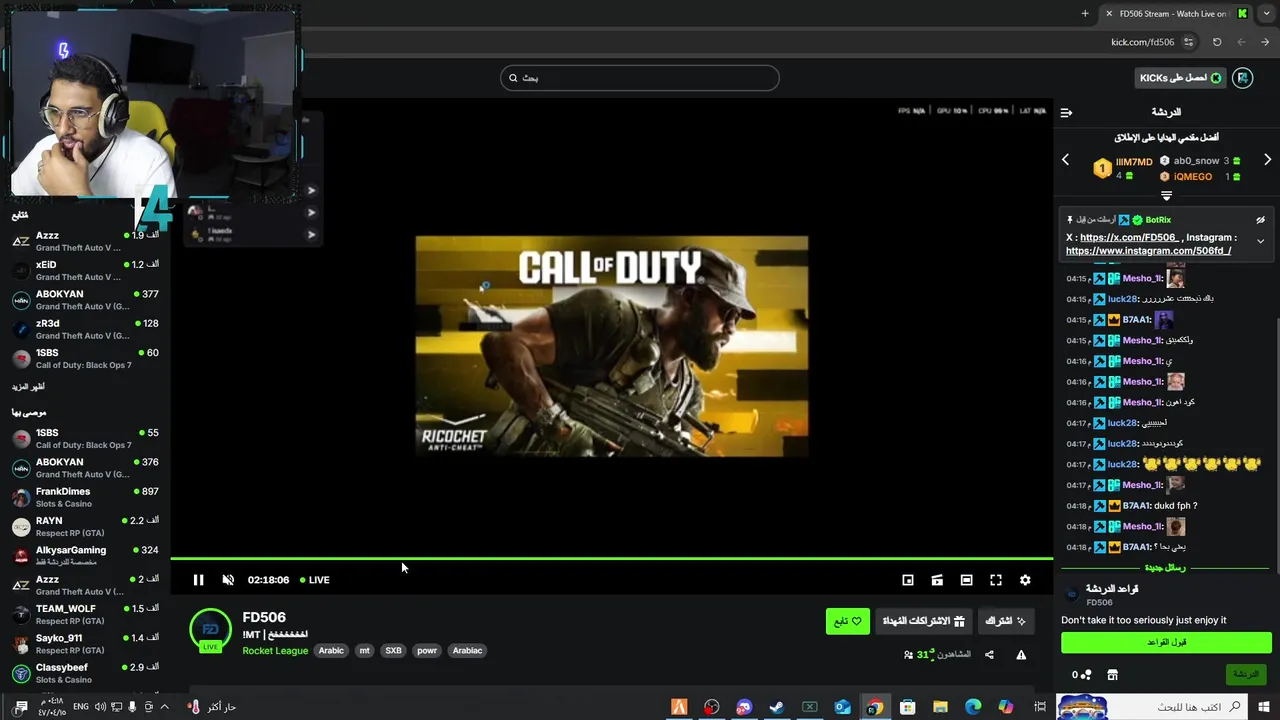
Task: Start the clip creation icon
Action: click(x=937, y=580)
